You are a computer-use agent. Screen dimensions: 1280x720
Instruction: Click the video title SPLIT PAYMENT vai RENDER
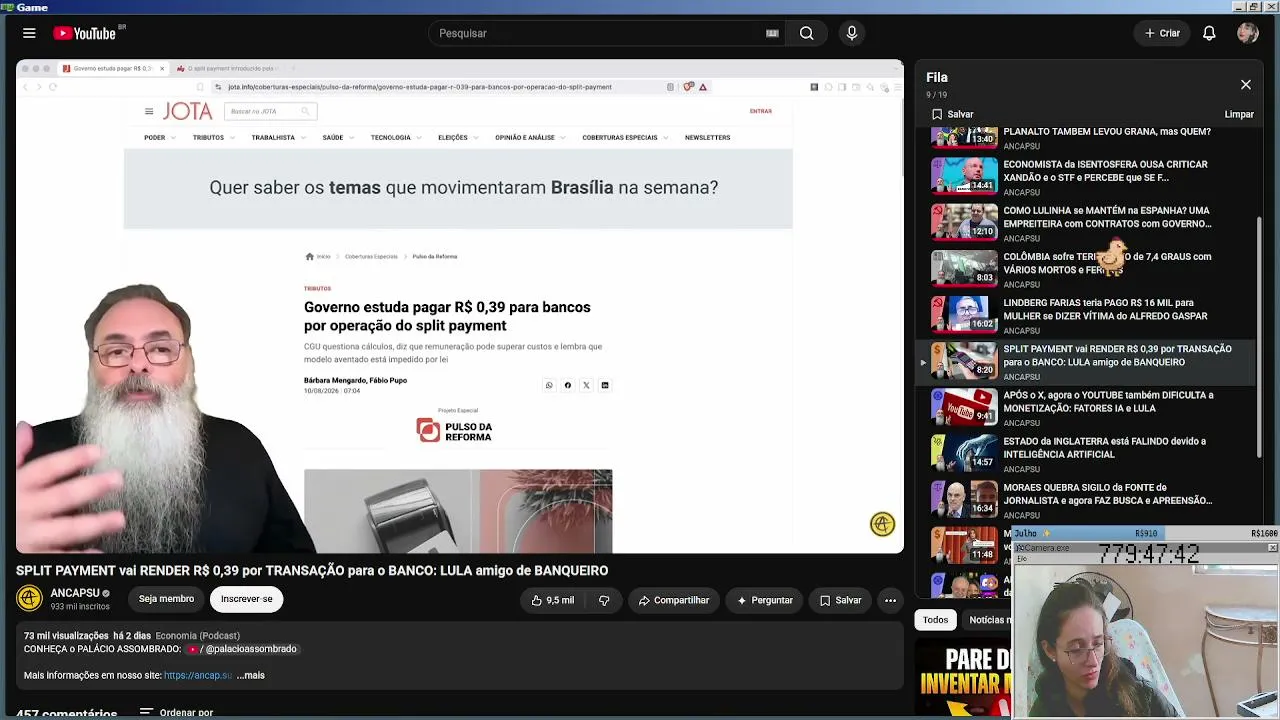pos(312,571)
